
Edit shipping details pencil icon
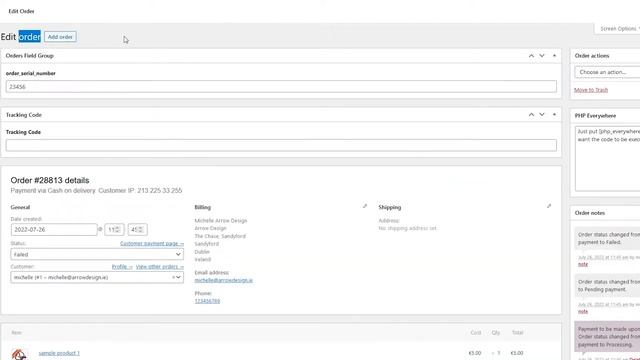549,207
